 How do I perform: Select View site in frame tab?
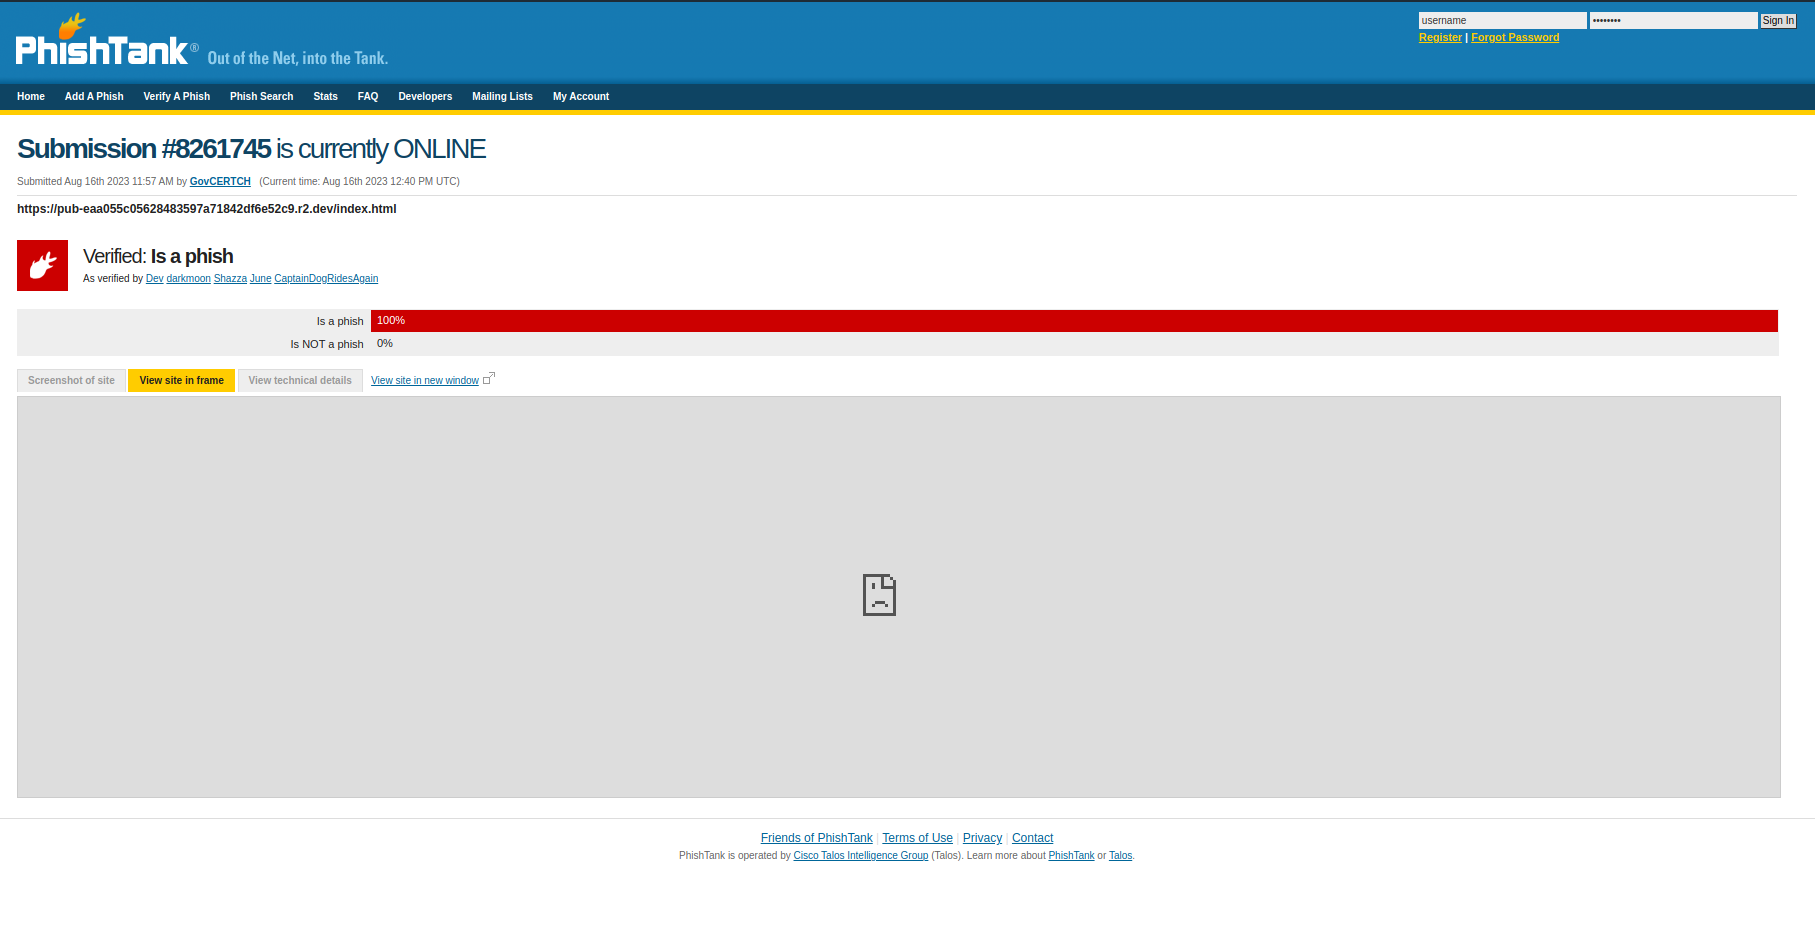181,381
